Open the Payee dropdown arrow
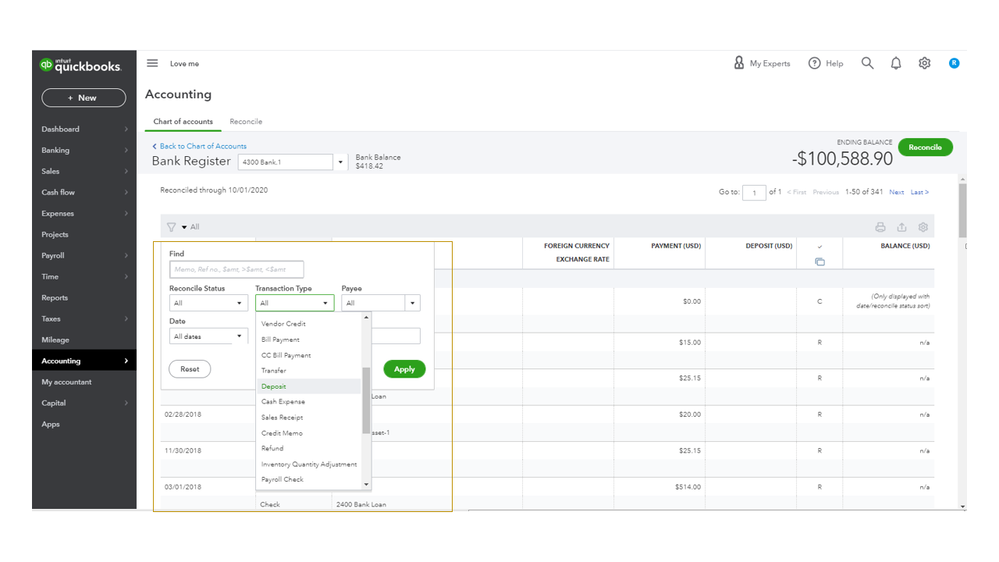 412,303
